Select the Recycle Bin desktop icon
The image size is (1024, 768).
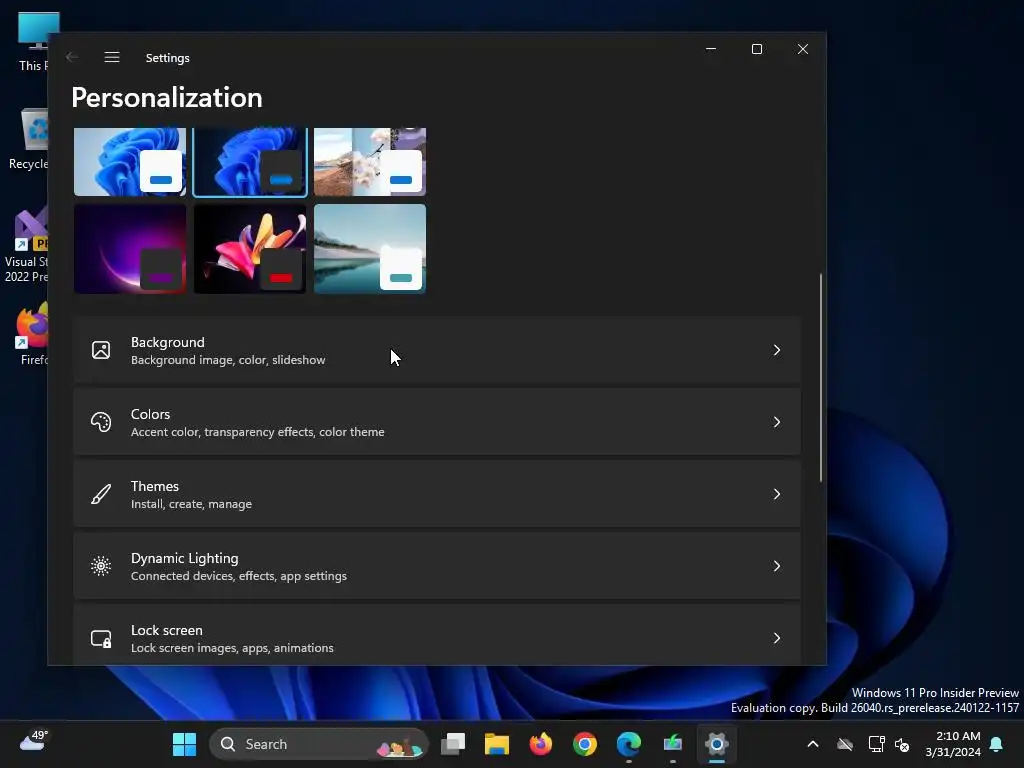pyautogui.click(x=31, y=138)
